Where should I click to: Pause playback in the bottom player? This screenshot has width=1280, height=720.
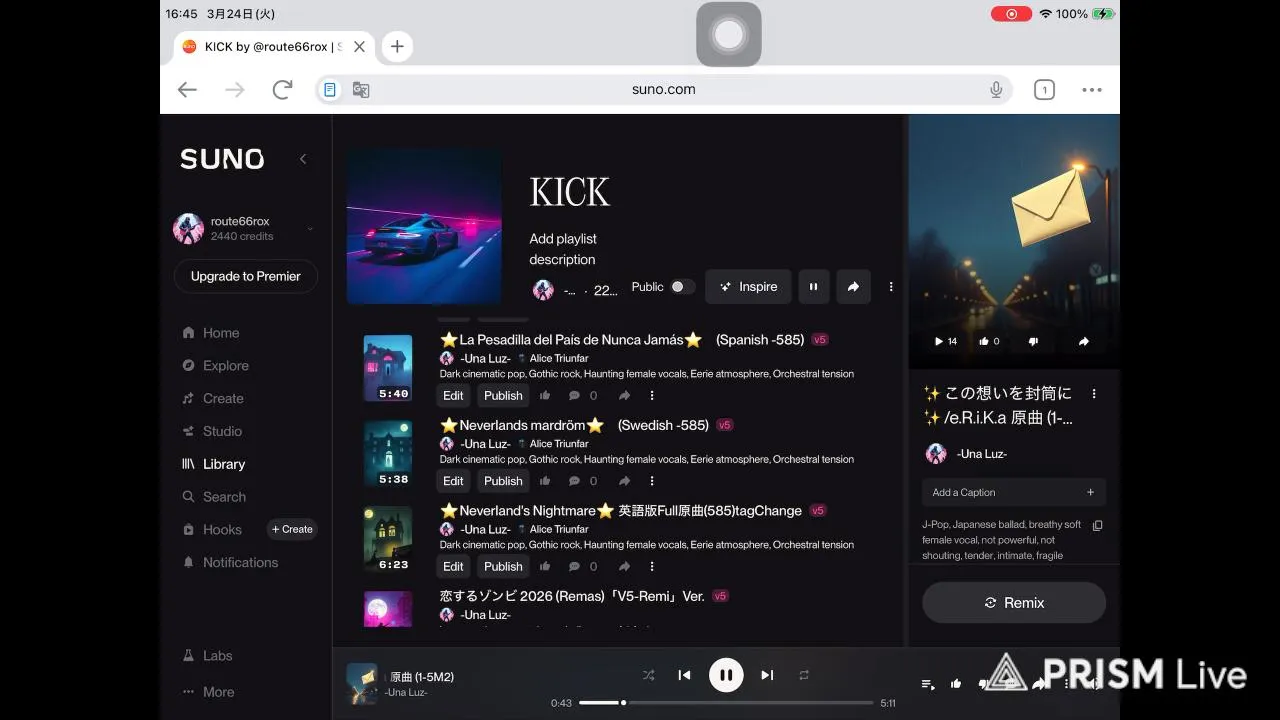pos(726,675)
